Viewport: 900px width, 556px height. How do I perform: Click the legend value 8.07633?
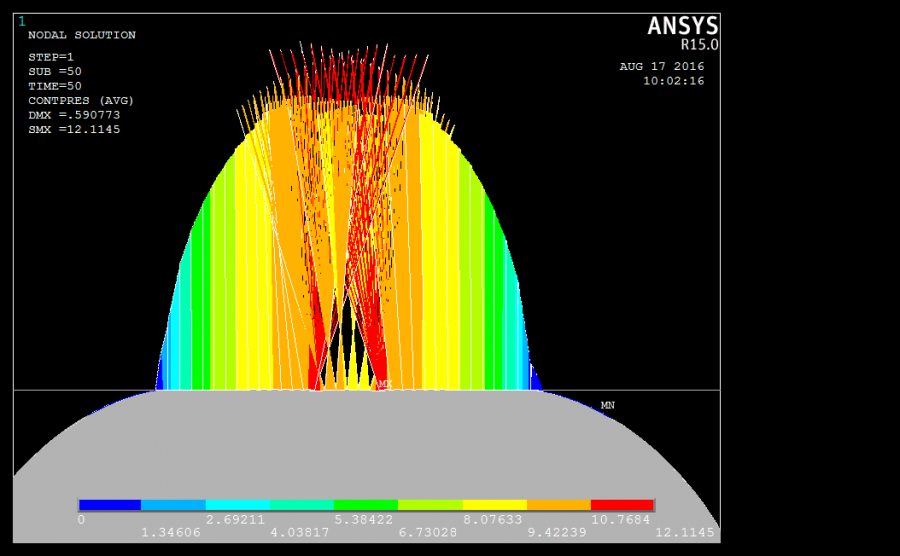coord(493,520)
